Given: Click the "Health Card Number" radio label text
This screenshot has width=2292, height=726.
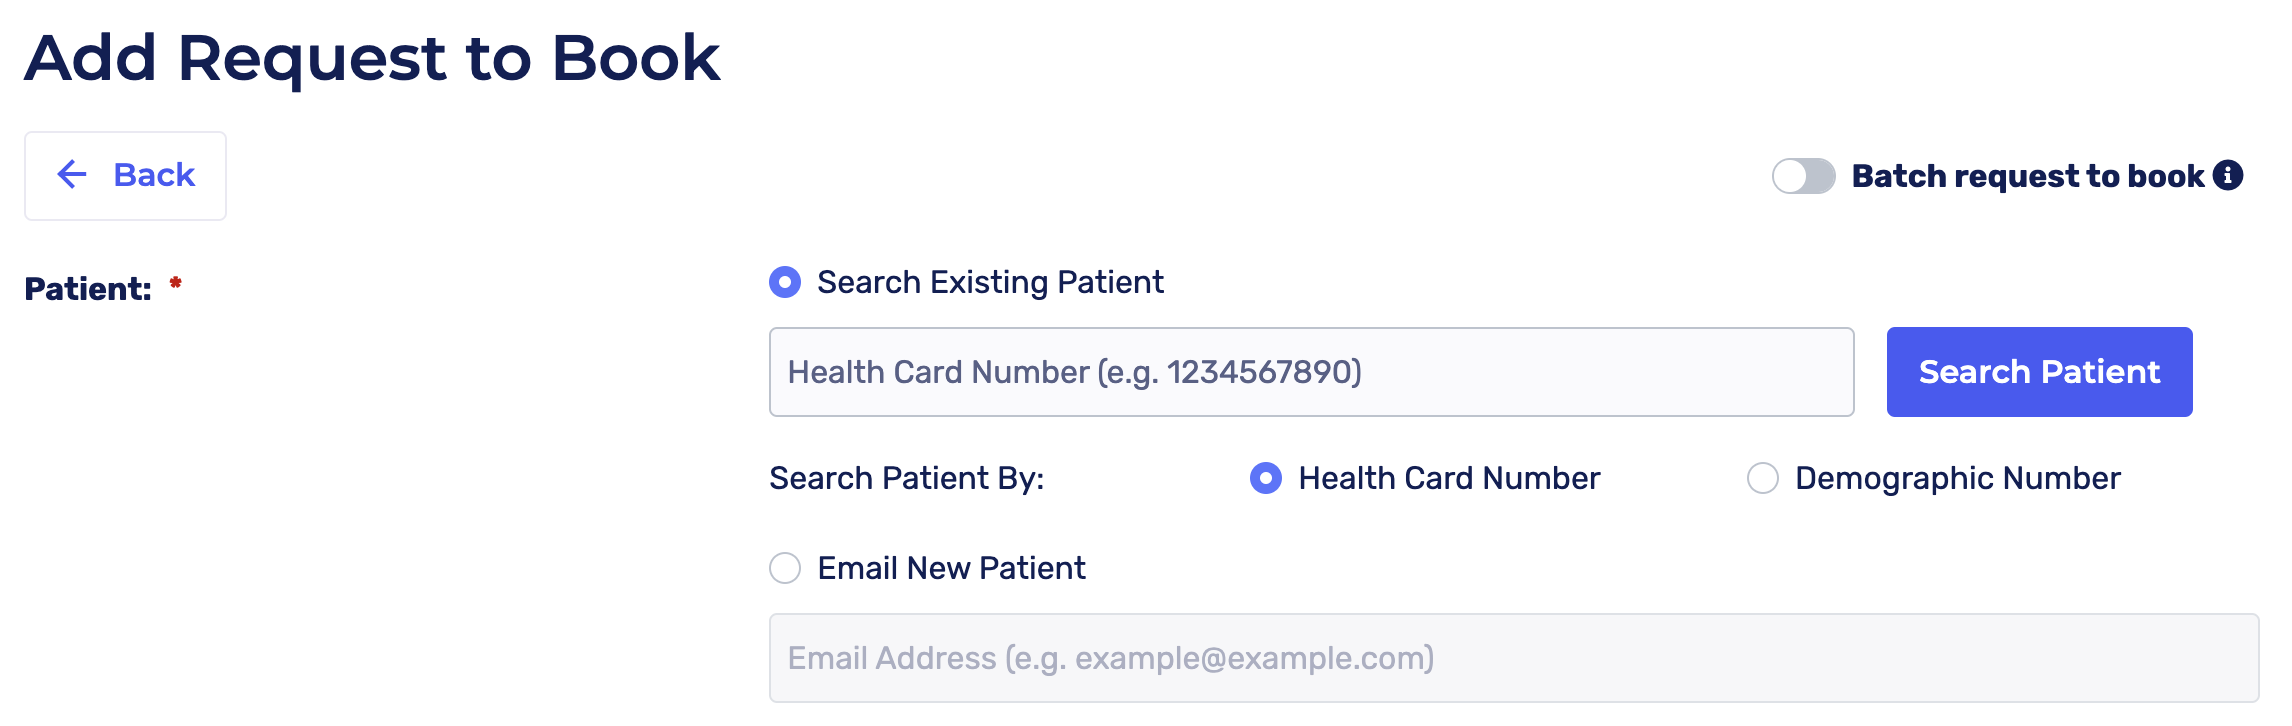Looking at the screenshot, I should (x=1449, y=478).
